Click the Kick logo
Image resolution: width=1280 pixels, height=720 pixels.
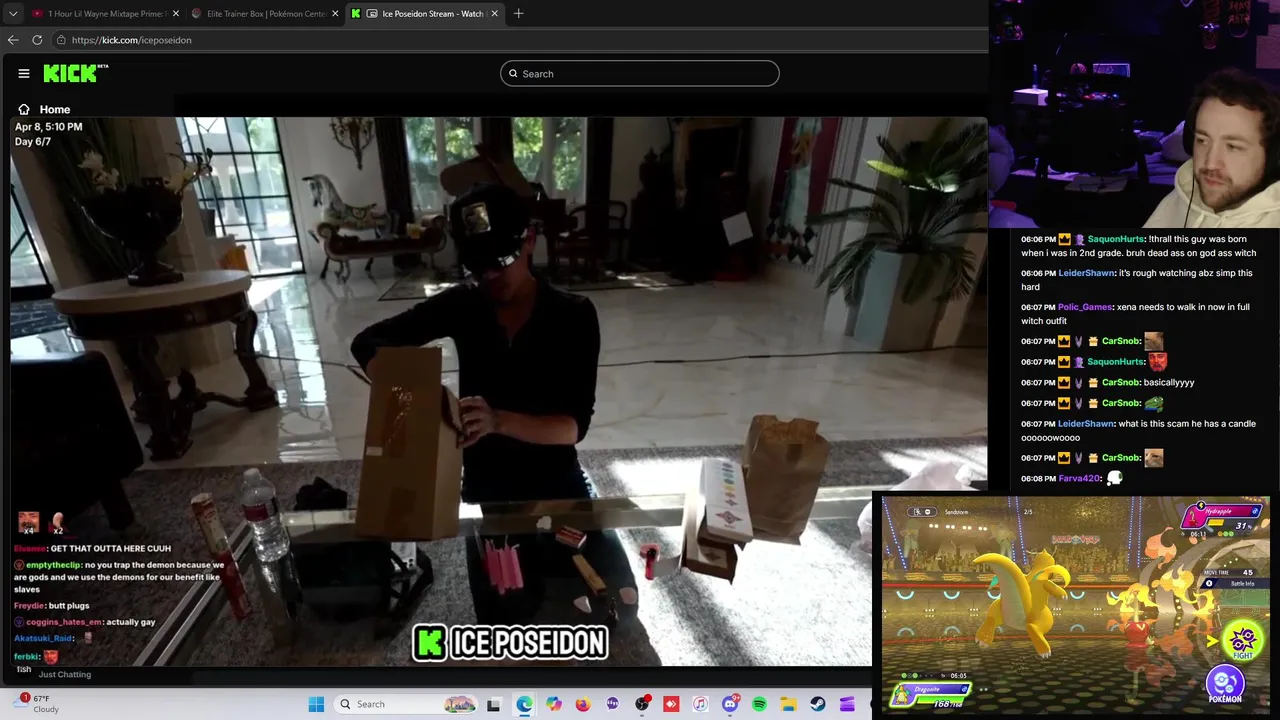point(75,73)
